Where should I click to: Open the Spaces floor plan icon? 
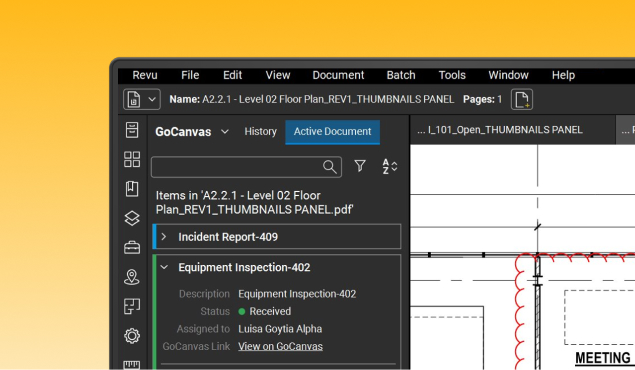pos(132,306)
